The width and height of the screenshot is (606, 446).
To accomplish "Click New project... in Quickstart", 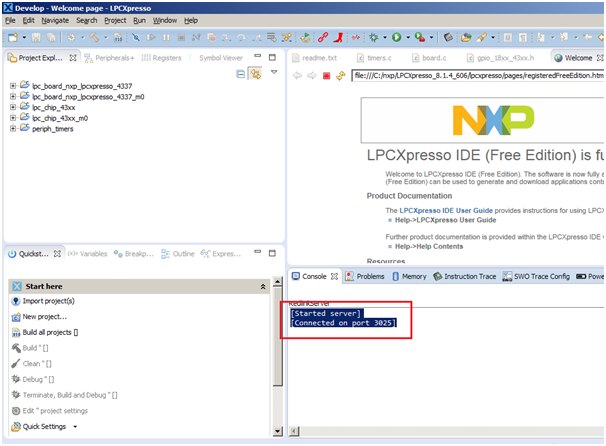I will [39, 317].
